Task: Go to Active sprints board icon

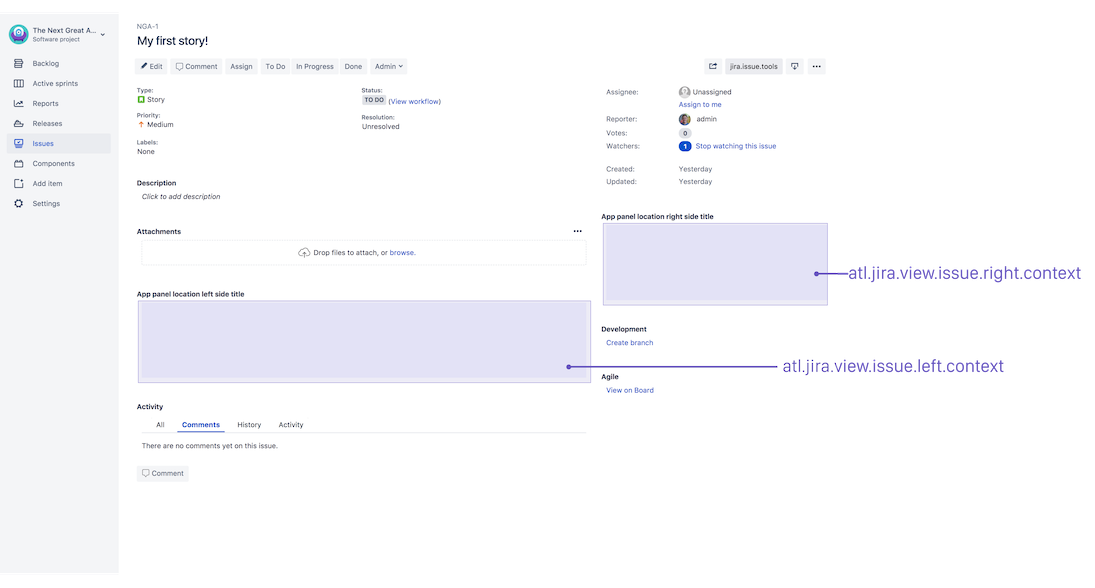Action: point(19,83)
